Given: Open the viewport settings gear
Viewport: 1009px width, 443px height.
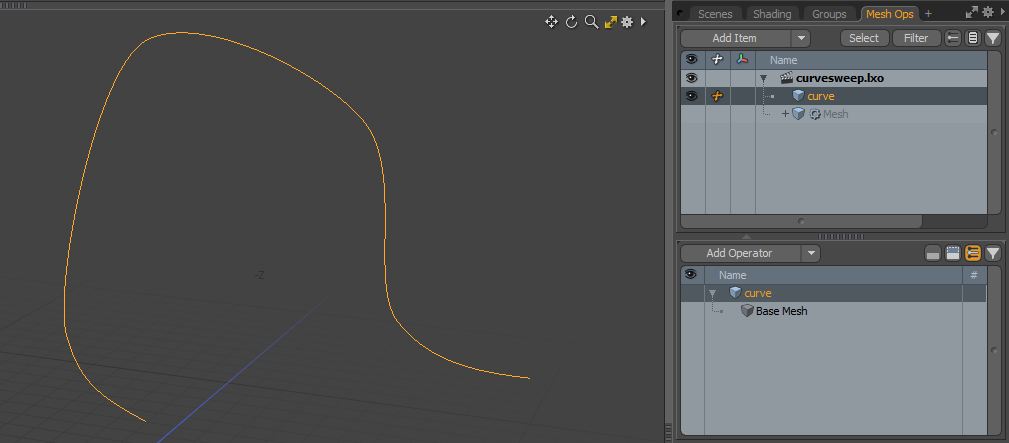Looking at the screenshot, I should (627, 21).
